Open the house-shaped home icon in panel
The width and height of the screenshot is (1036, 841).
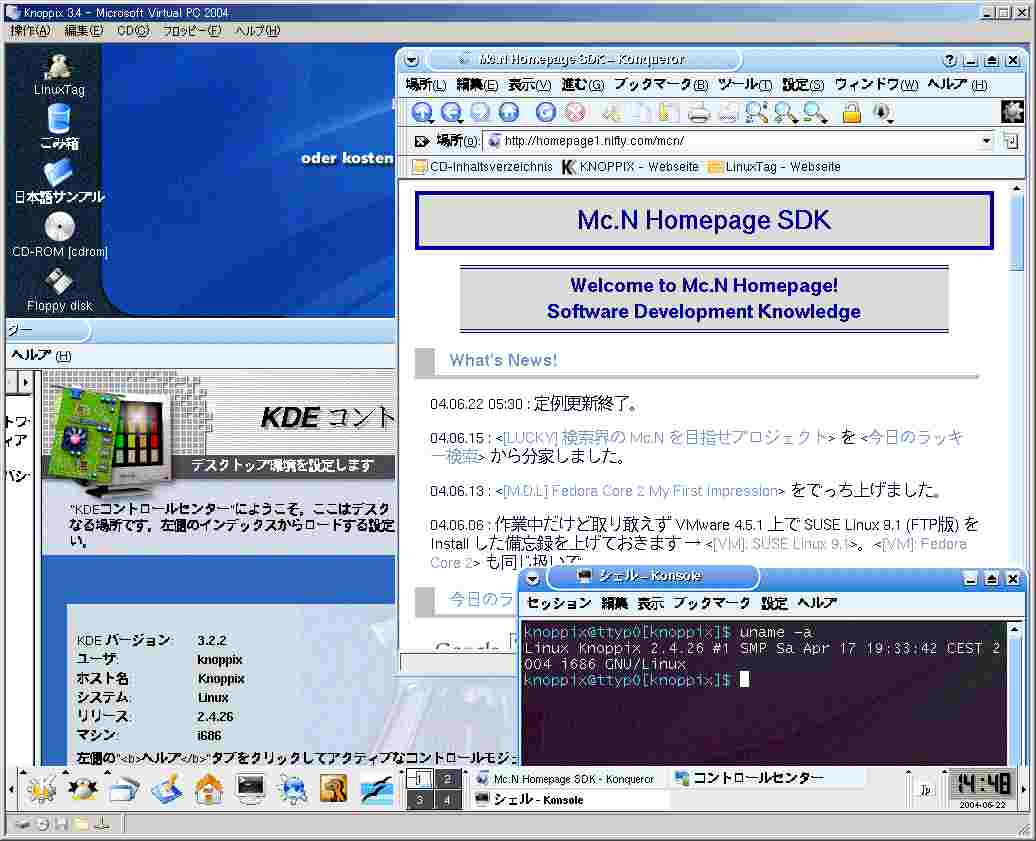click(x=208, y=789)
